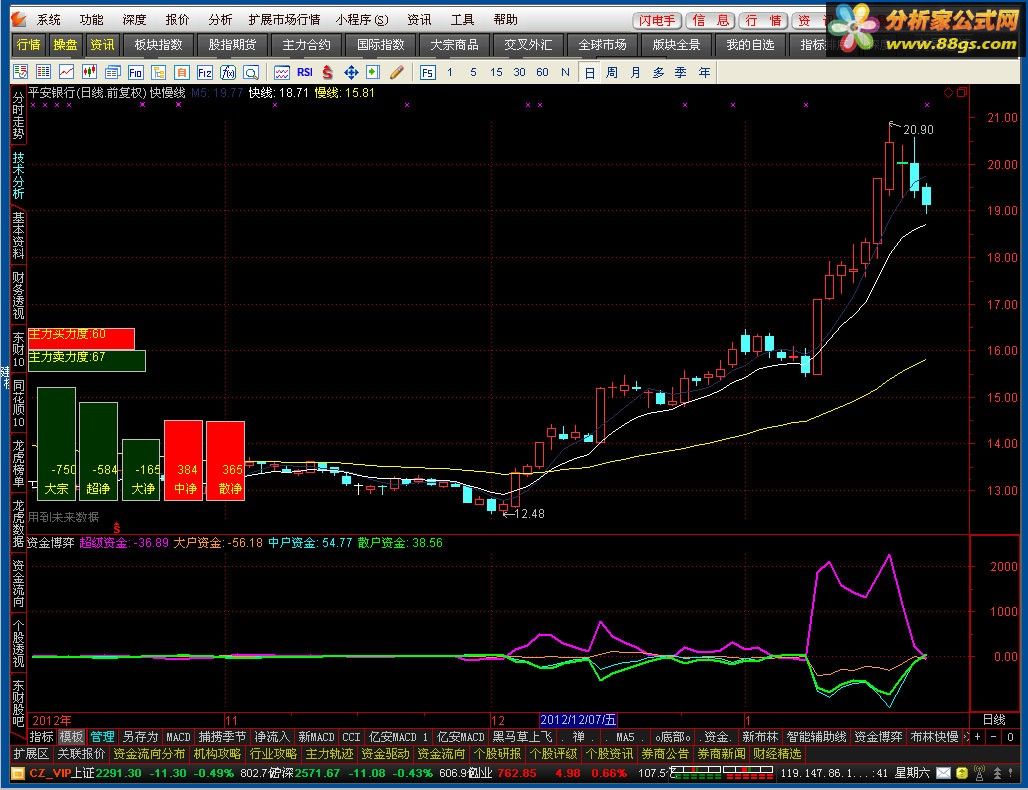The width and height of the screenshot is (1028, 790).
Task: Select the yearly 年 period
Action: (x=704, y=72)
